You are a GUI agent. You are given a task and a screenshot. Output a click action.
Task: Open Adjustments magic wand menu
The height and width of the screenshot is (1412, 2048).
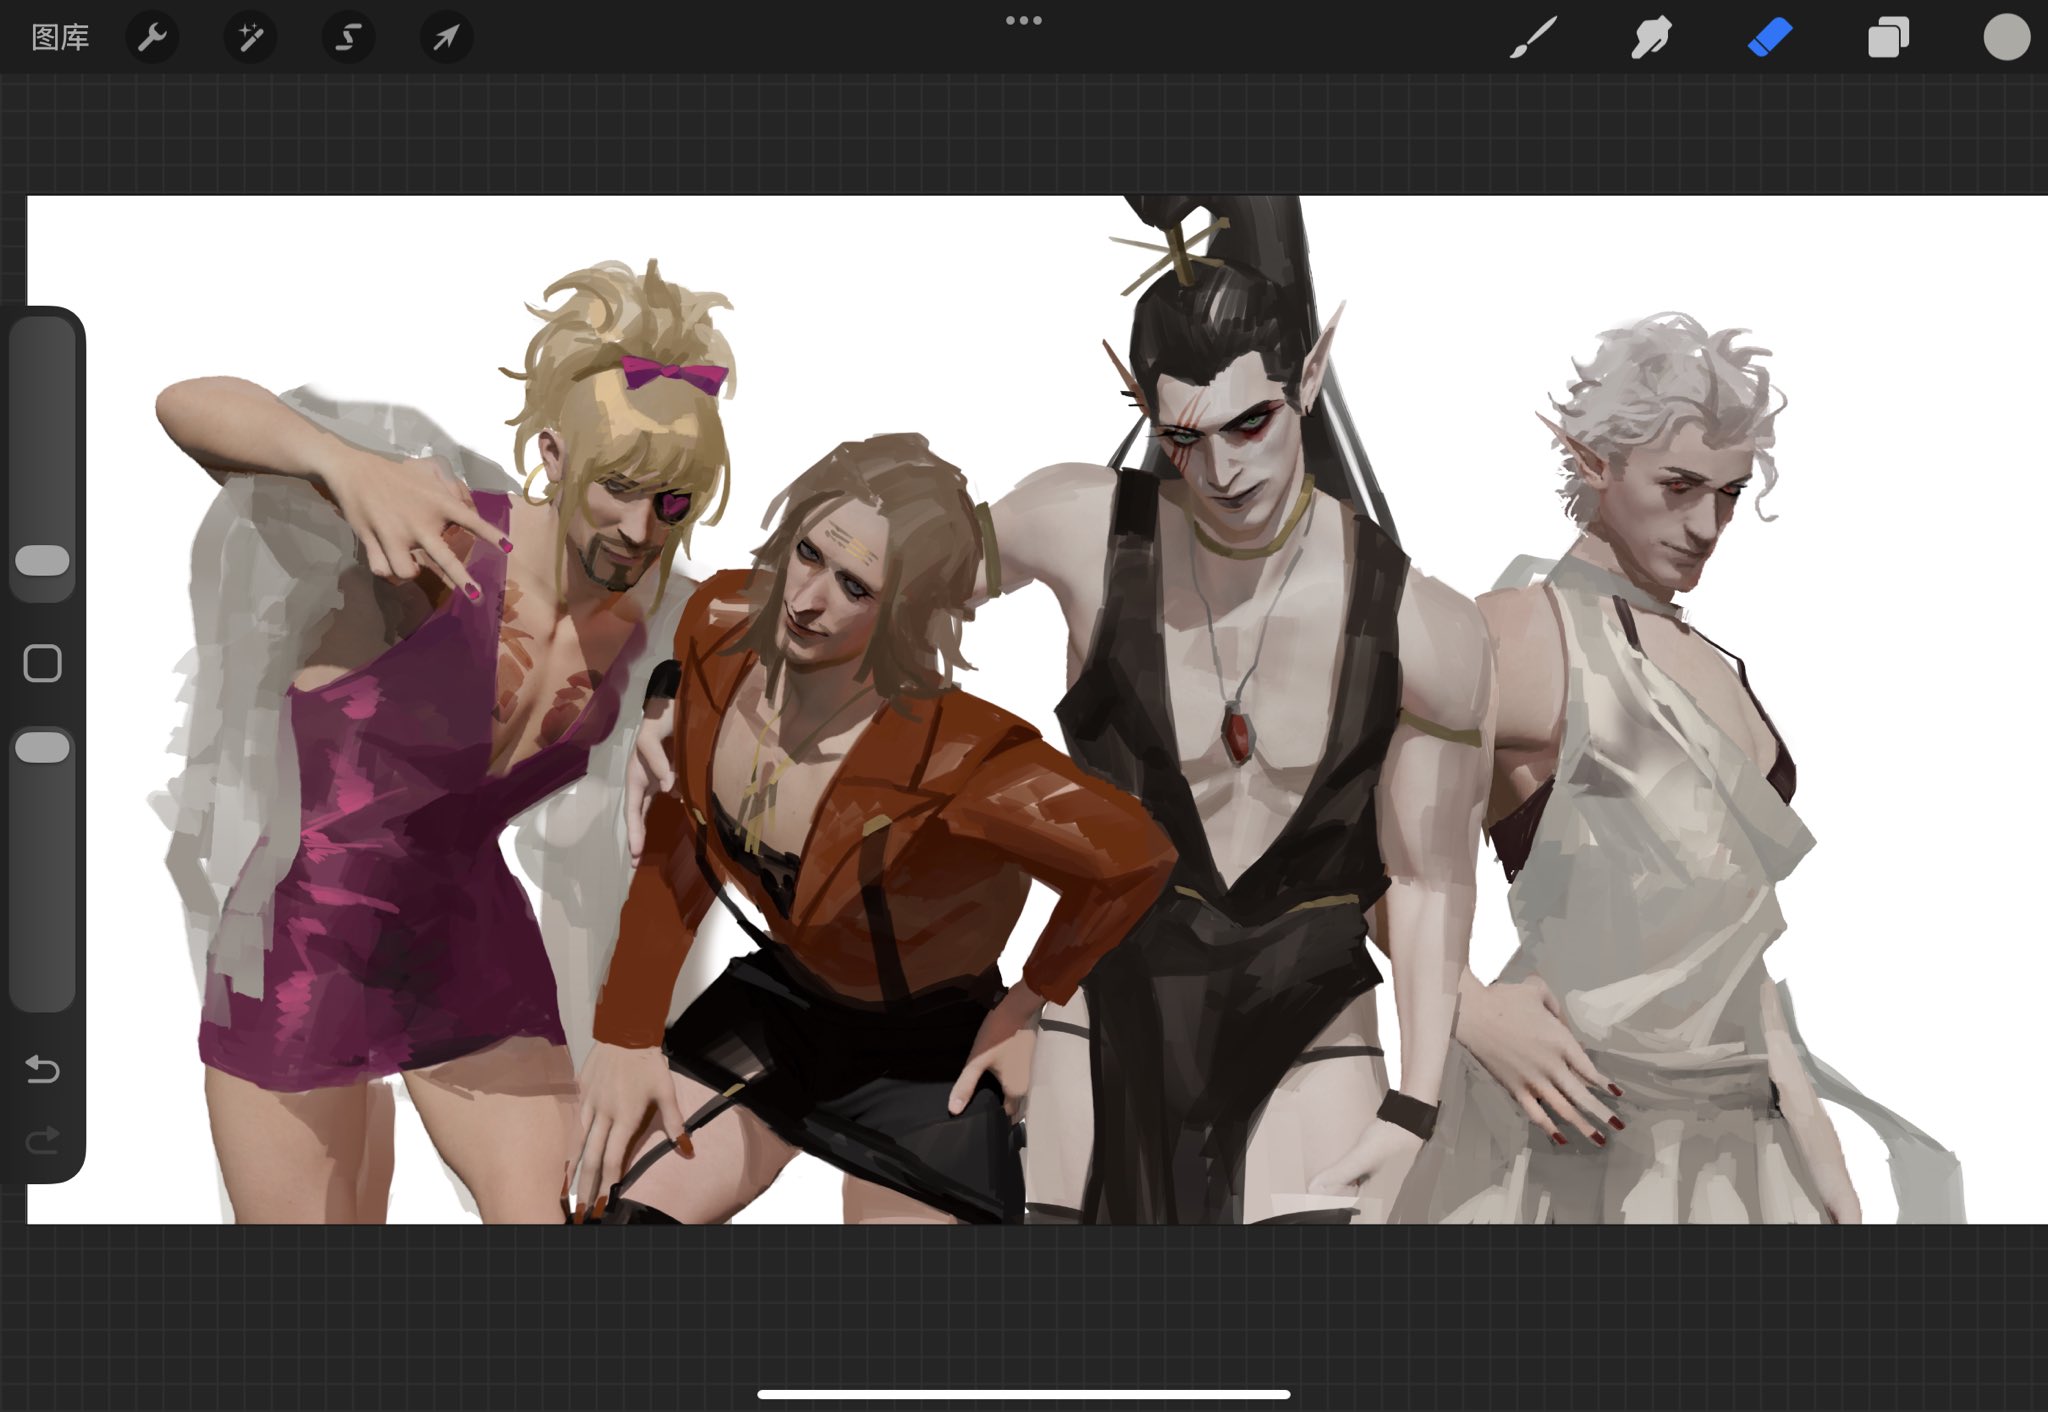[x=250, y=38]
